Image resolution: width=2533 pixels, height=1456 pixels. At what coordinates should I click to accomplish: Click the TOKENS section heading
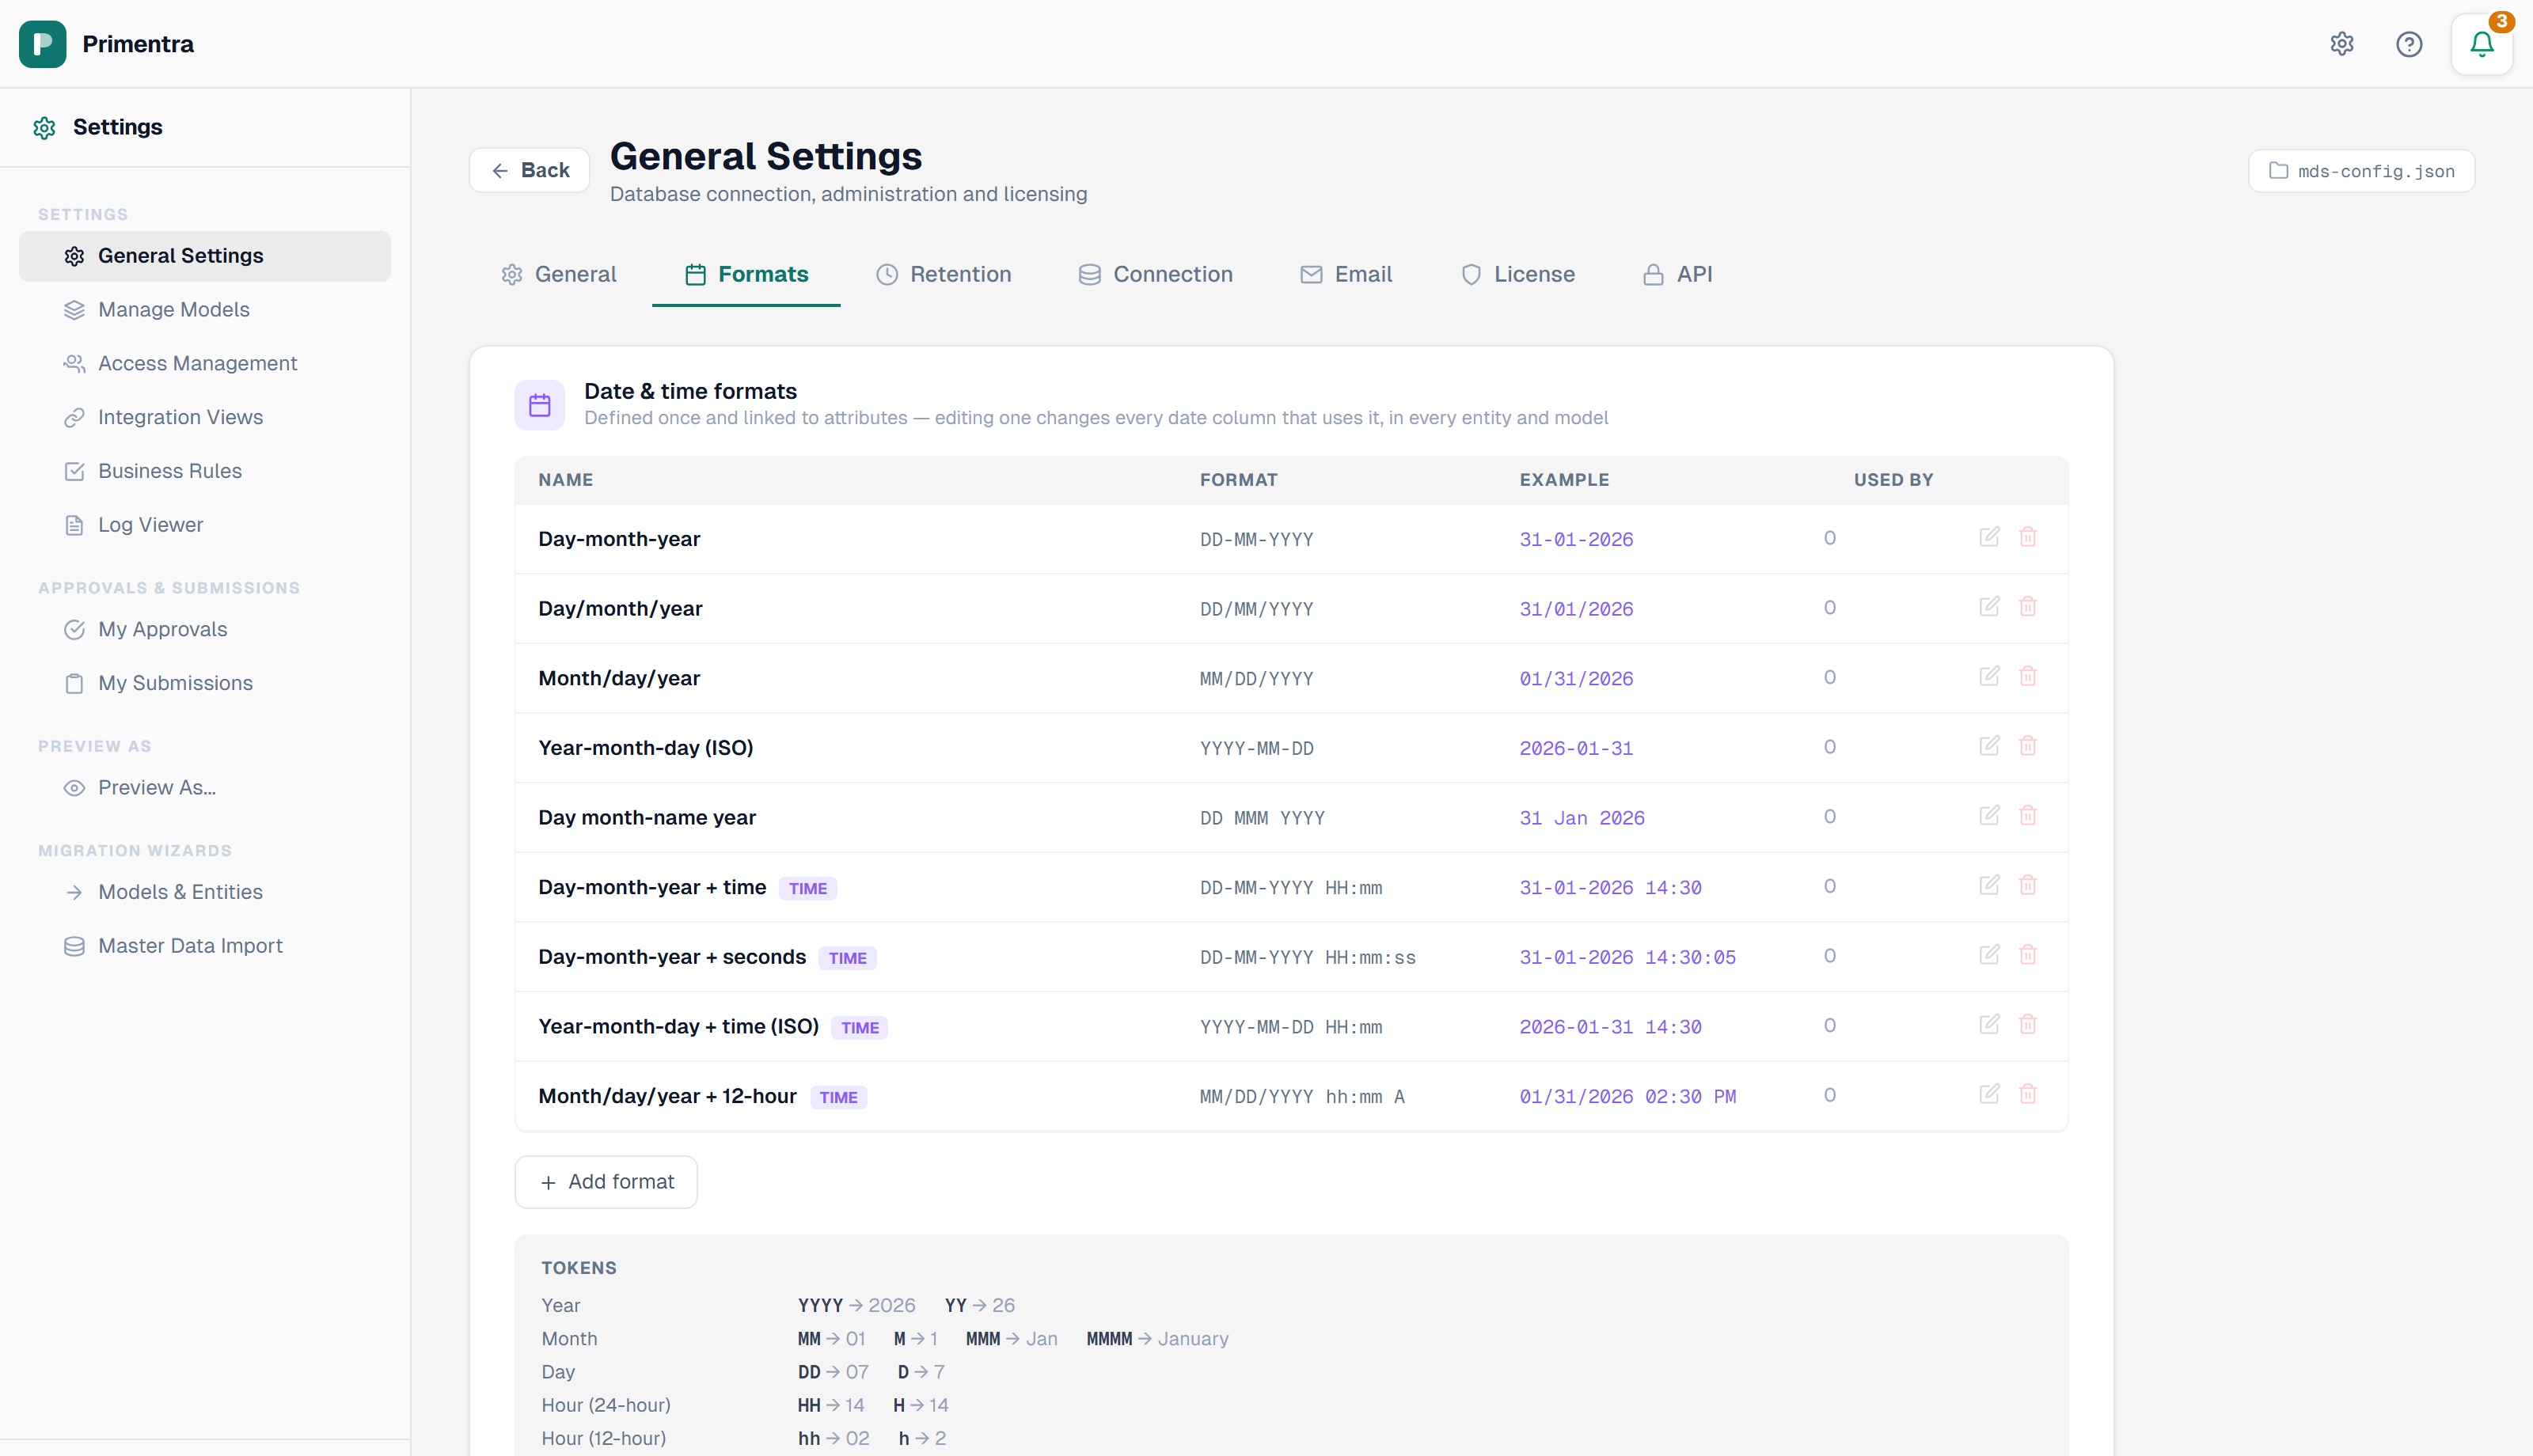coord(579,1268)
